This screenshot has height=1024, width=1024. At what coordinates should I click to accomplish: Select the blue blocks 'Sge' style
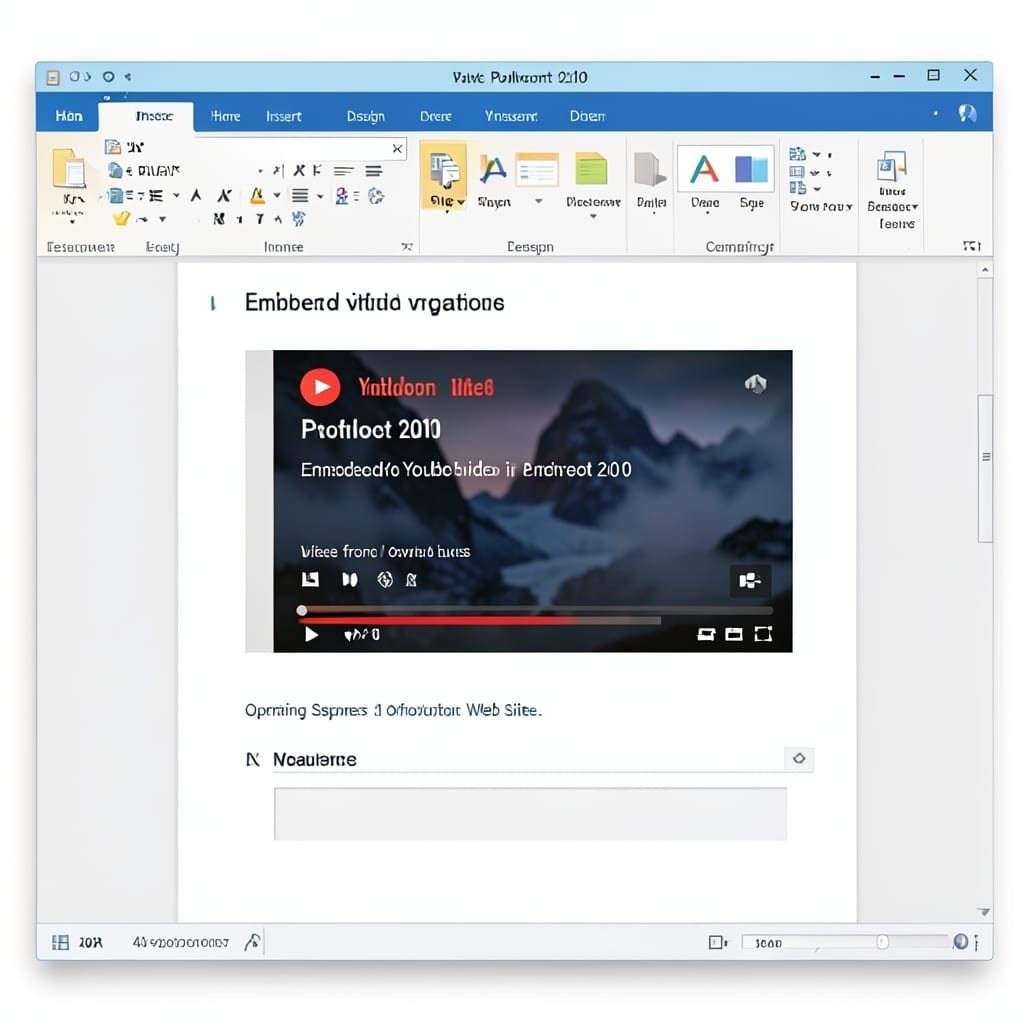coord(751,169)
